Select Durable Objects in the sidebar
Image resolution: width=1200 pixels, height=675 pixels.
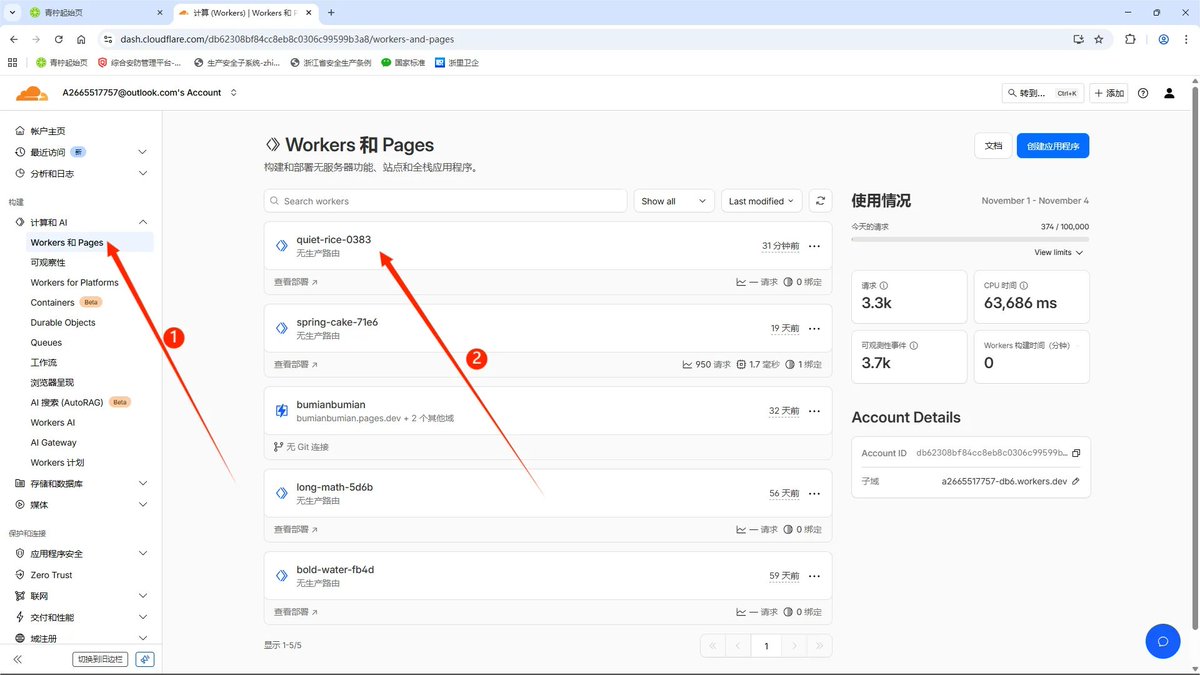pos(63,322)
